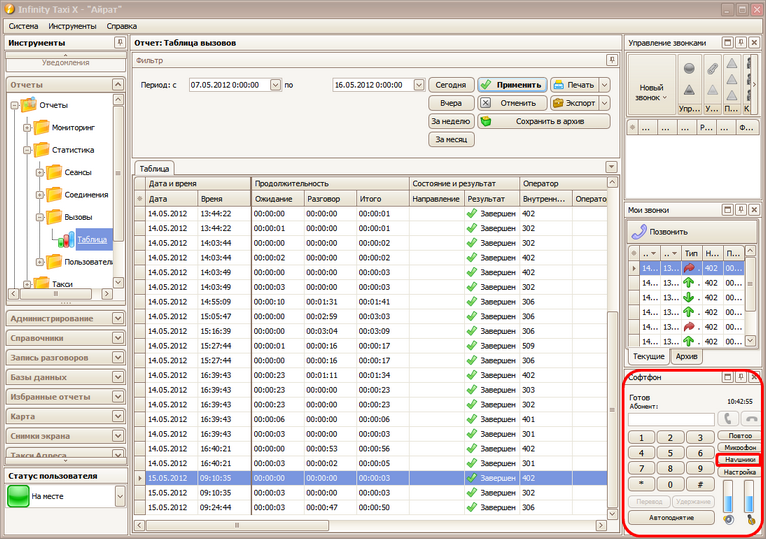Collapse the Отчеты section header
Viewport: 766px width, 539px height.
pos(118,84)
